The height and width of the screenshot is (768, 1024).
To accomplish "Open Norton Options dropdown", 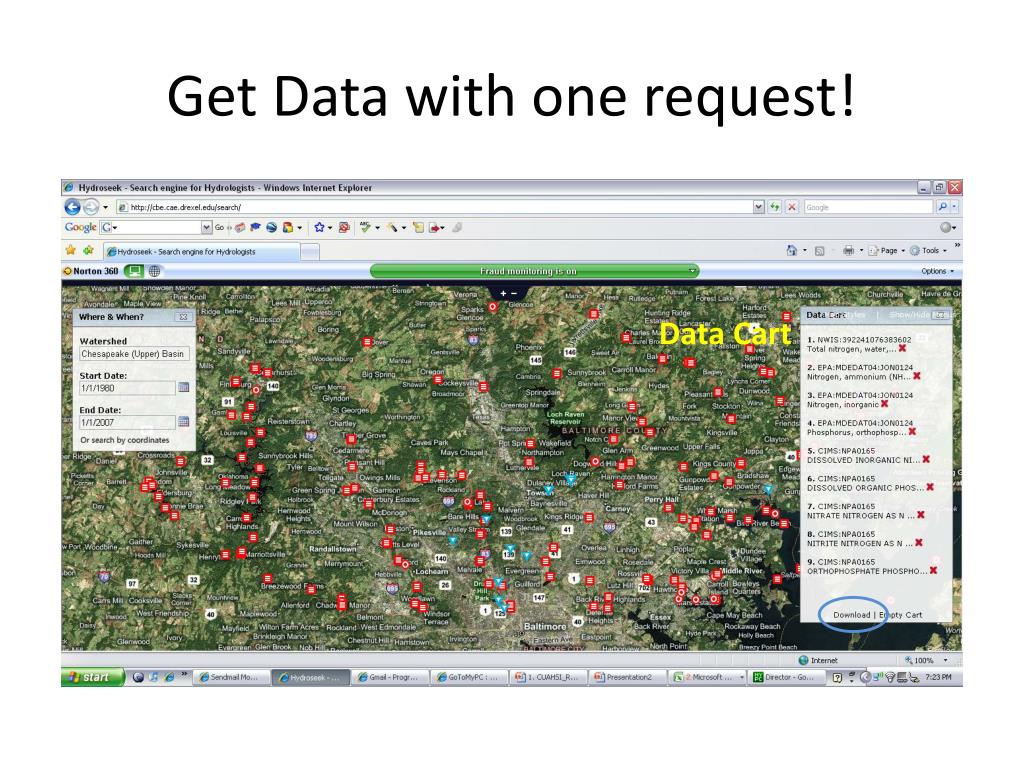I will (x=937, y=271).
